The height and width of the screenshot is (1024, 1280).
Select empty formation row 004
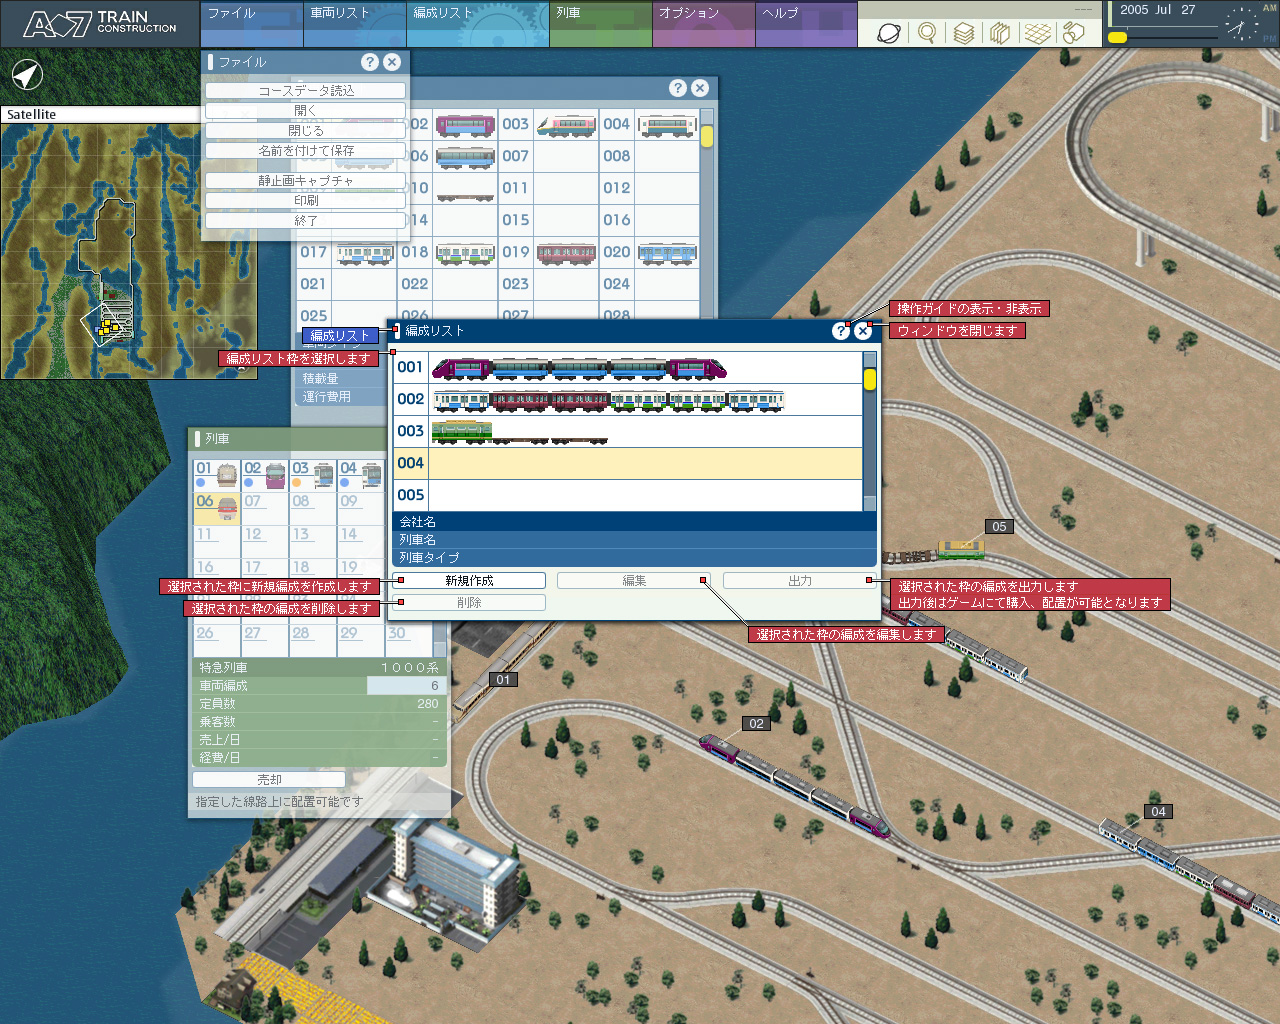pyautogui.click(x=628, y=463)
